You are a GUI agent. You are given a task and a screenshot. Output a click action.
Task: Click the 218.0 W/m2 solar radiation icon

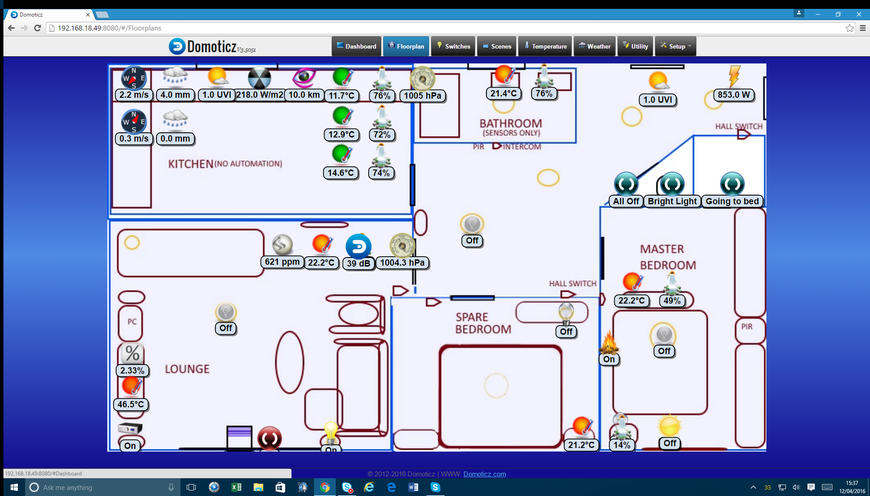(259, 78)
